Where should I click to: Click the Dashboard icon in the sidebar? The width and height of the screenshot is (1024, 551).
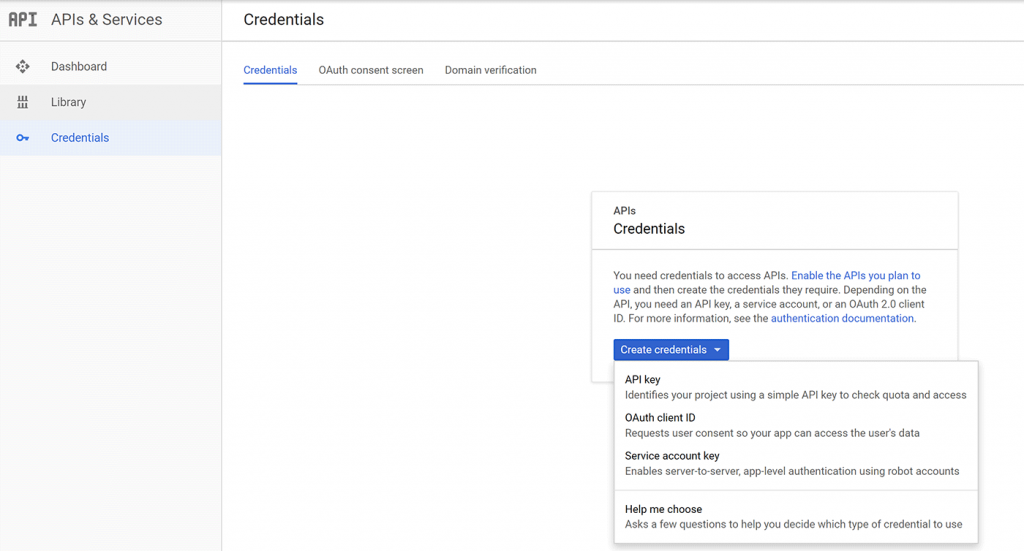[23, 67]
